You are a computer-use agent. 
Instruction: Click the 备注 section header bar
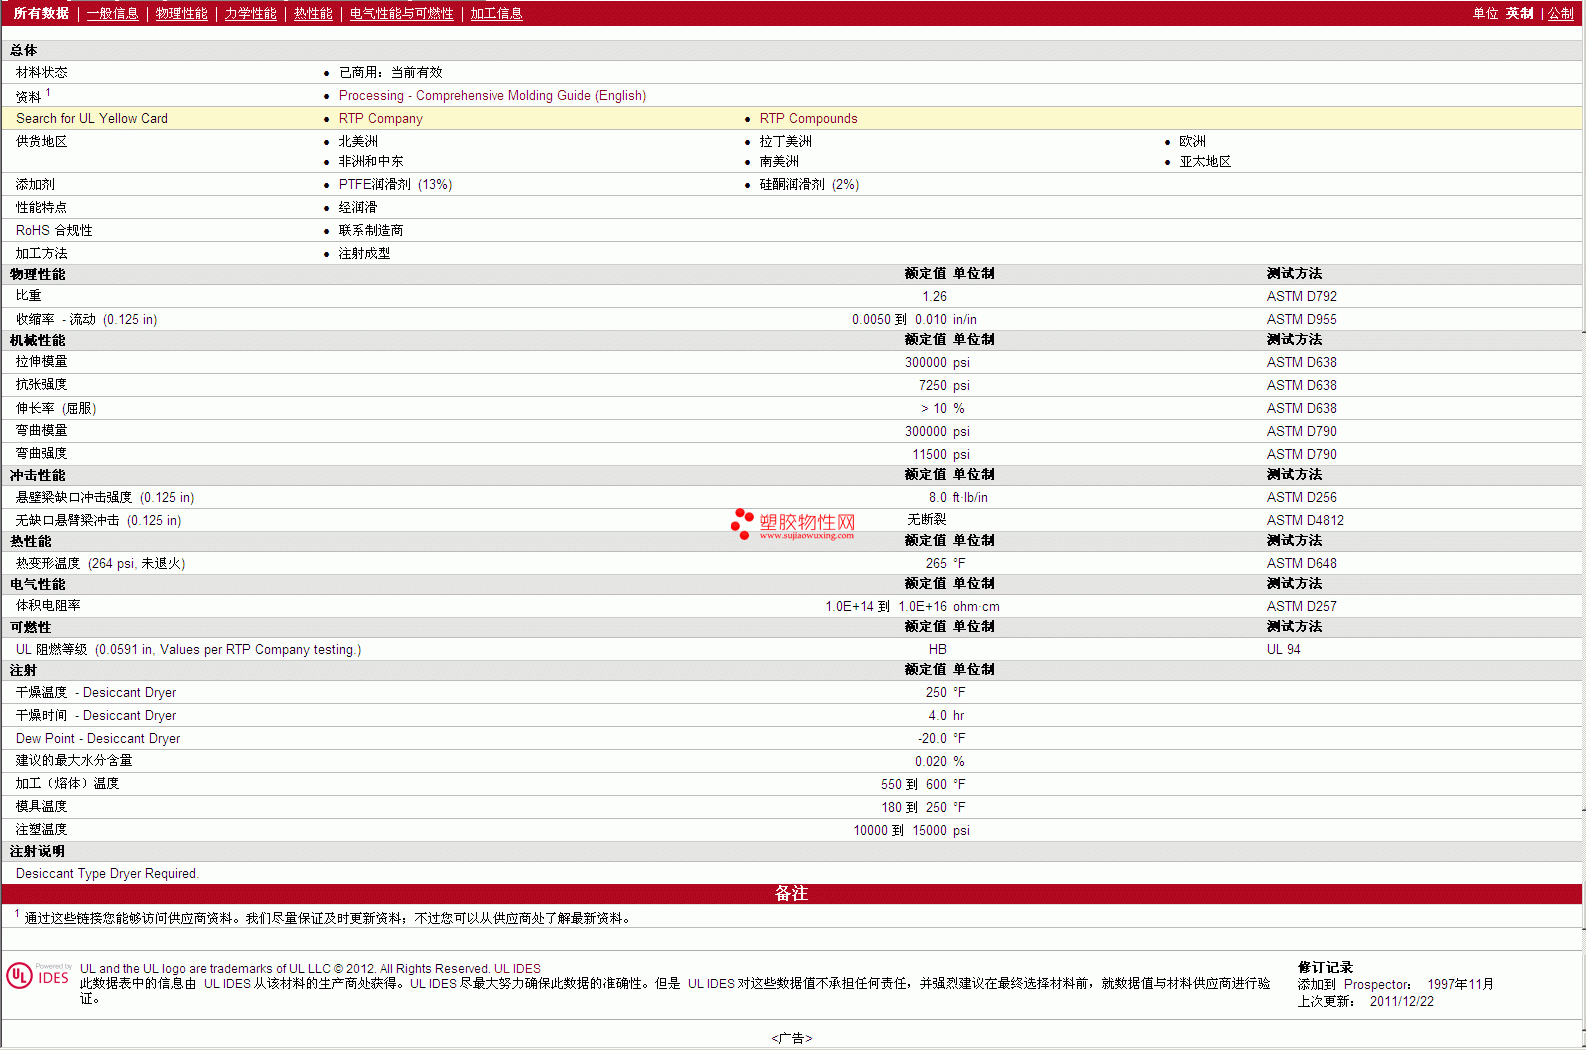pyautogui.click(x=792, y=893)
